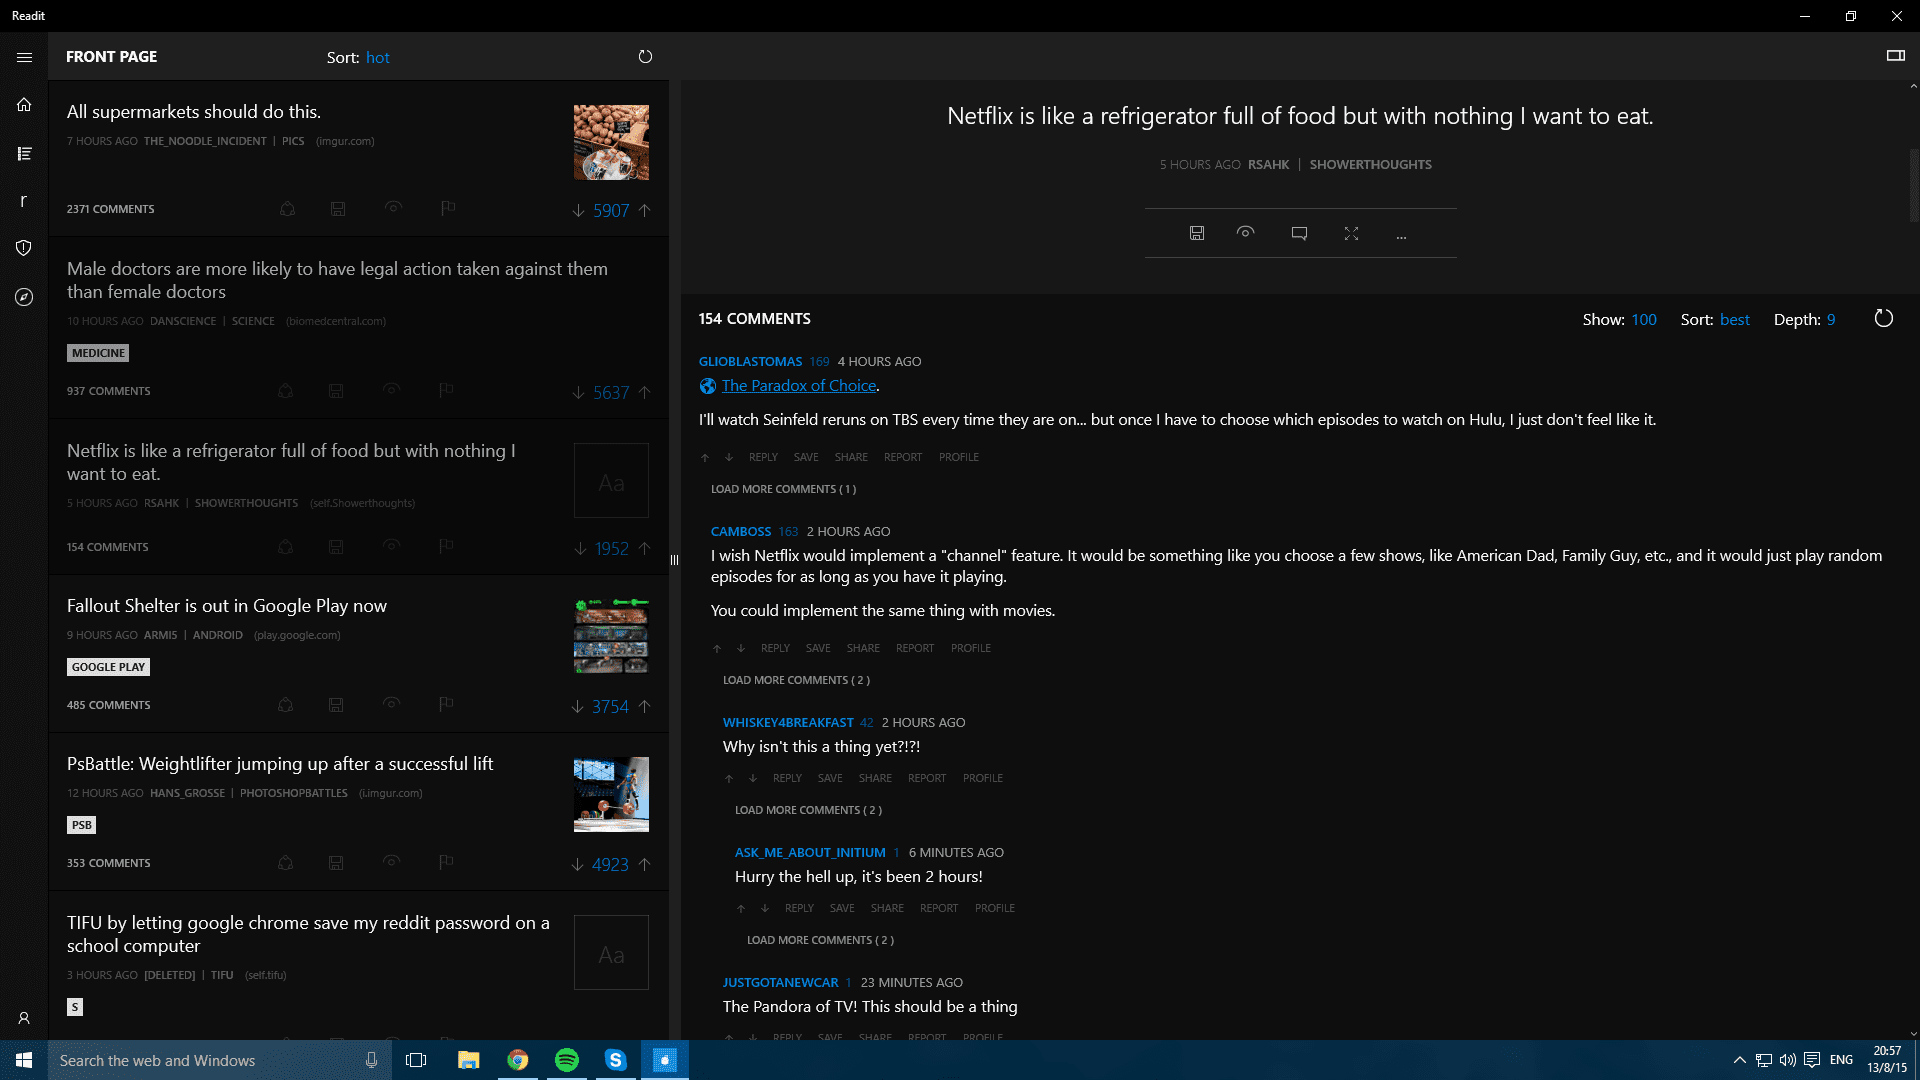Open Spotify from the Windows taskbar
The image size is (1920, 1080).
click(566, 1060)
